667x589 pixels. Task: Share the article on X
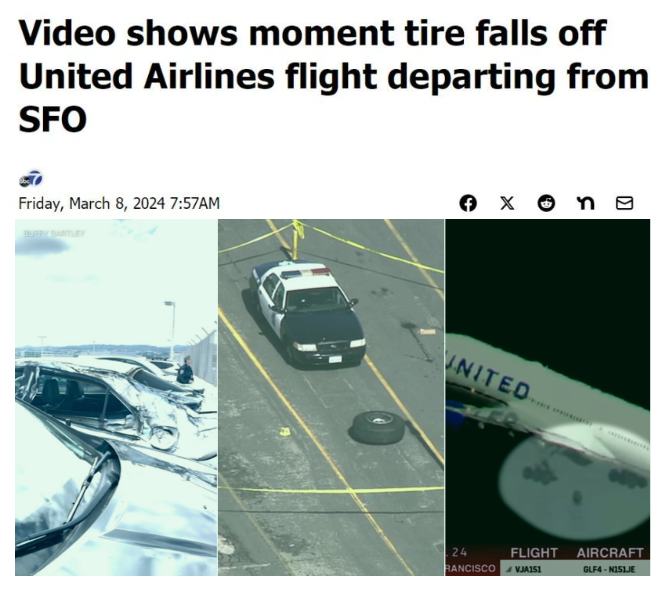point(507,203)
